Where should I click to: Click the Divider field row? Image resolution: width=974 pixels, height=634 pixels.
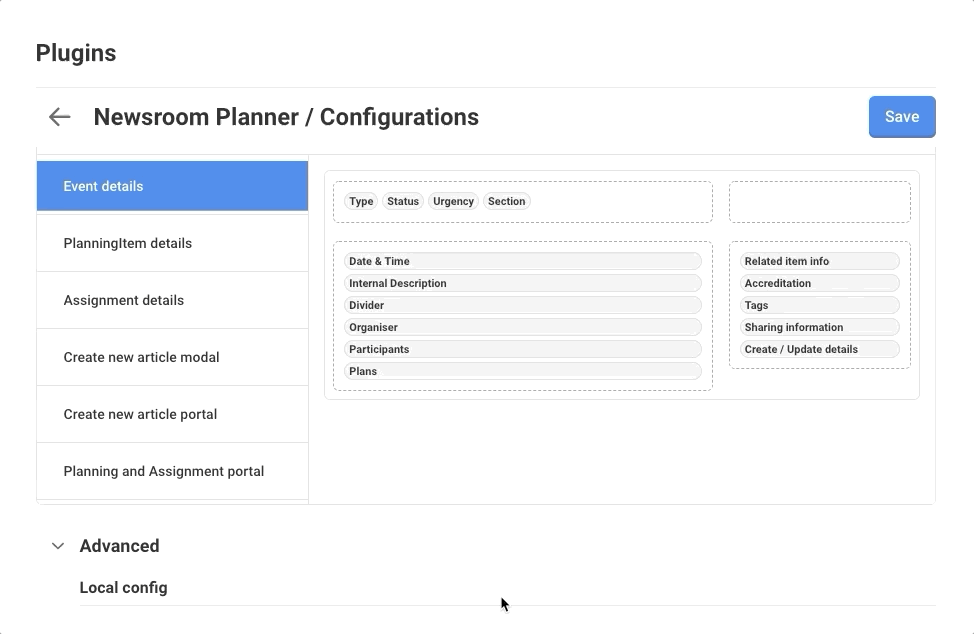coord(522,305)
